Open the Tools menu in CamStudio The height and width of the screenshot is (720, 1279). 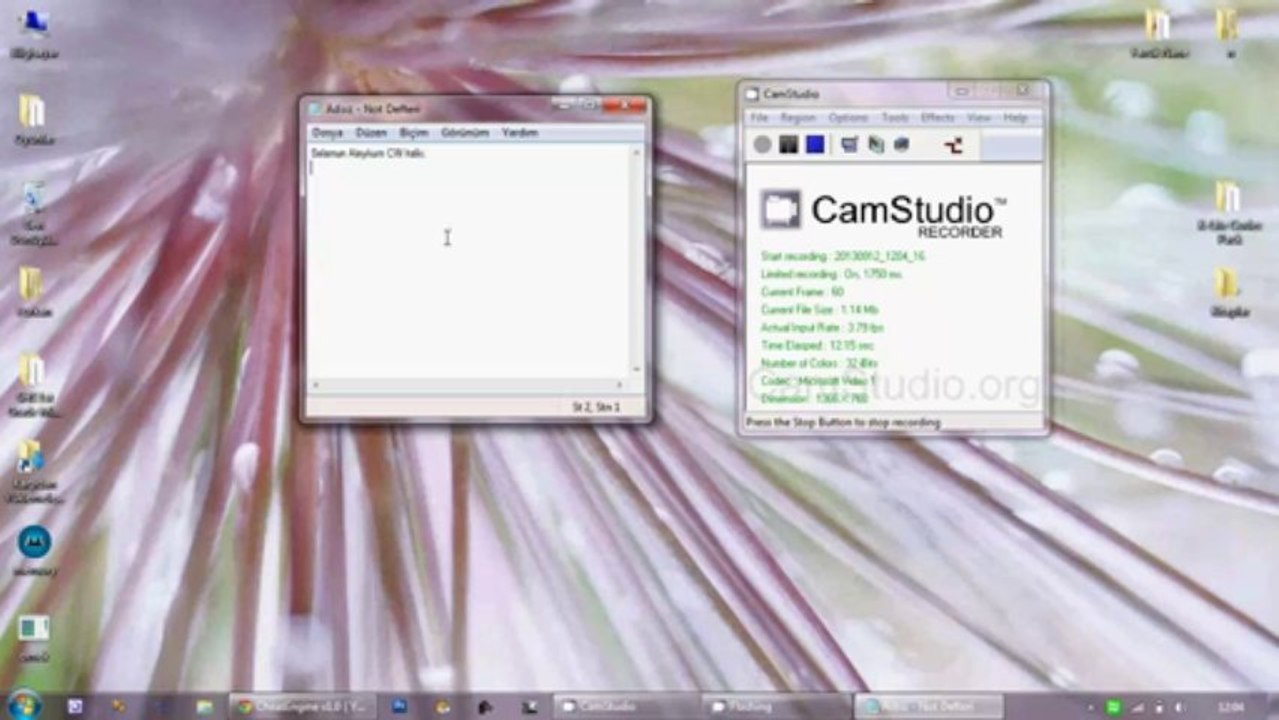894,118
